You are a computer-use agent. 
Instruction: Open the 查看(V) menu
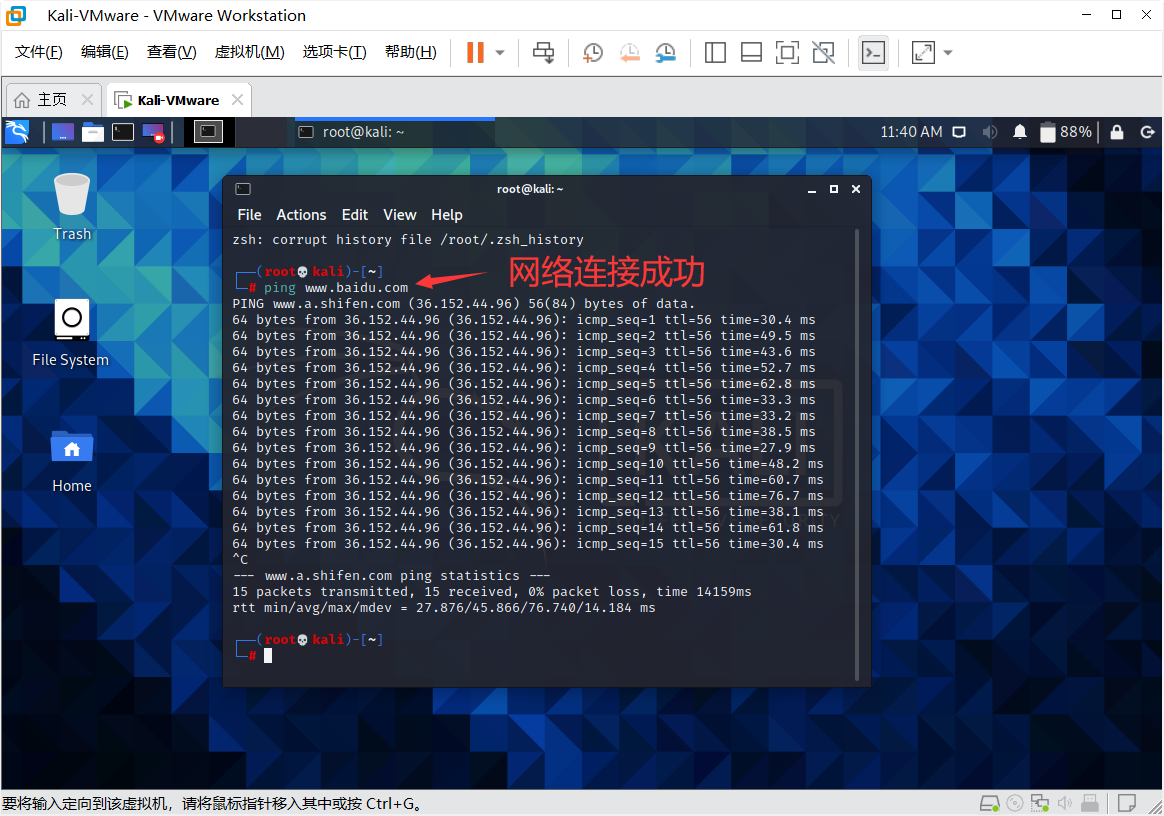tap(171, 52)
